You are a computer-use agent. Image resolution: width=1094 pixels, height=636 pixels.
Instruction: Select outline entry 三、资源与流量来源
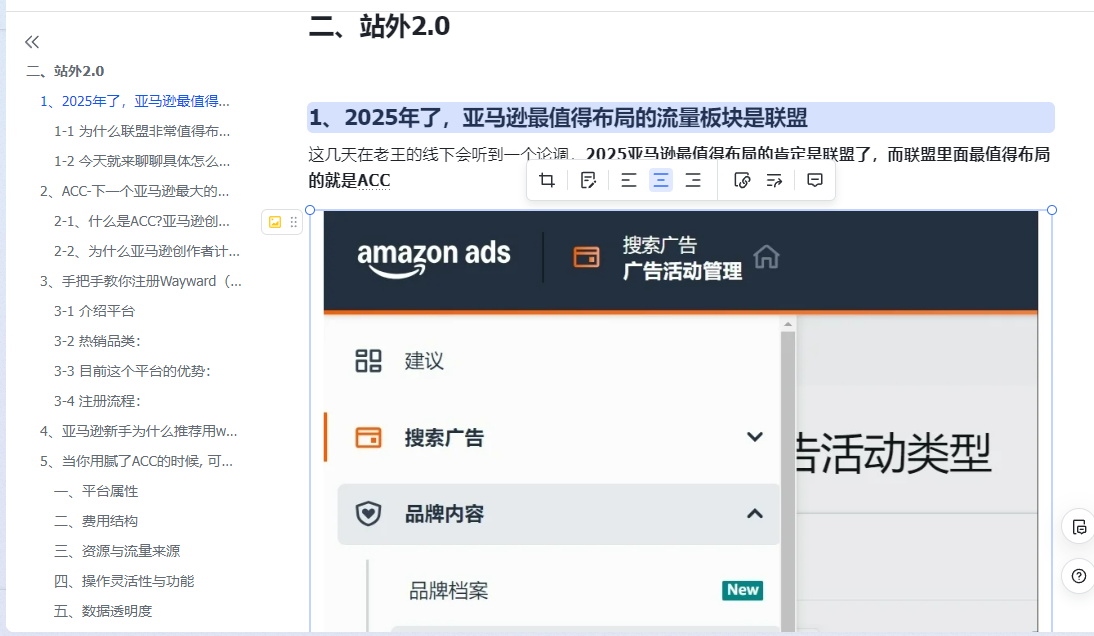coord(116,550)
